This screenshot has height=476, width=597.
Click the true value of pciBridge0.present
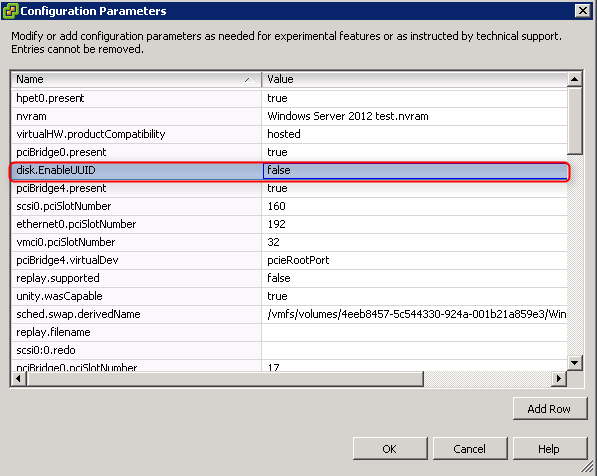click(x=415, y=152)
